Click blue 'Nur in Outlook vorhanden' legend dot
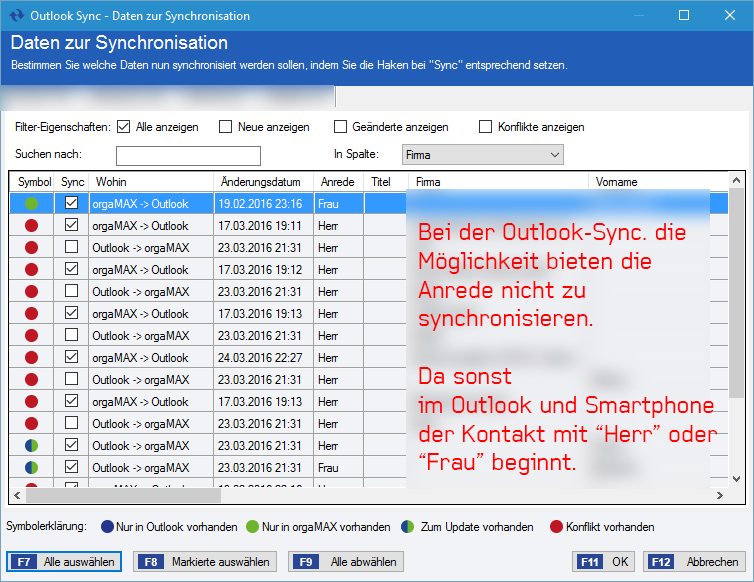 107,527
